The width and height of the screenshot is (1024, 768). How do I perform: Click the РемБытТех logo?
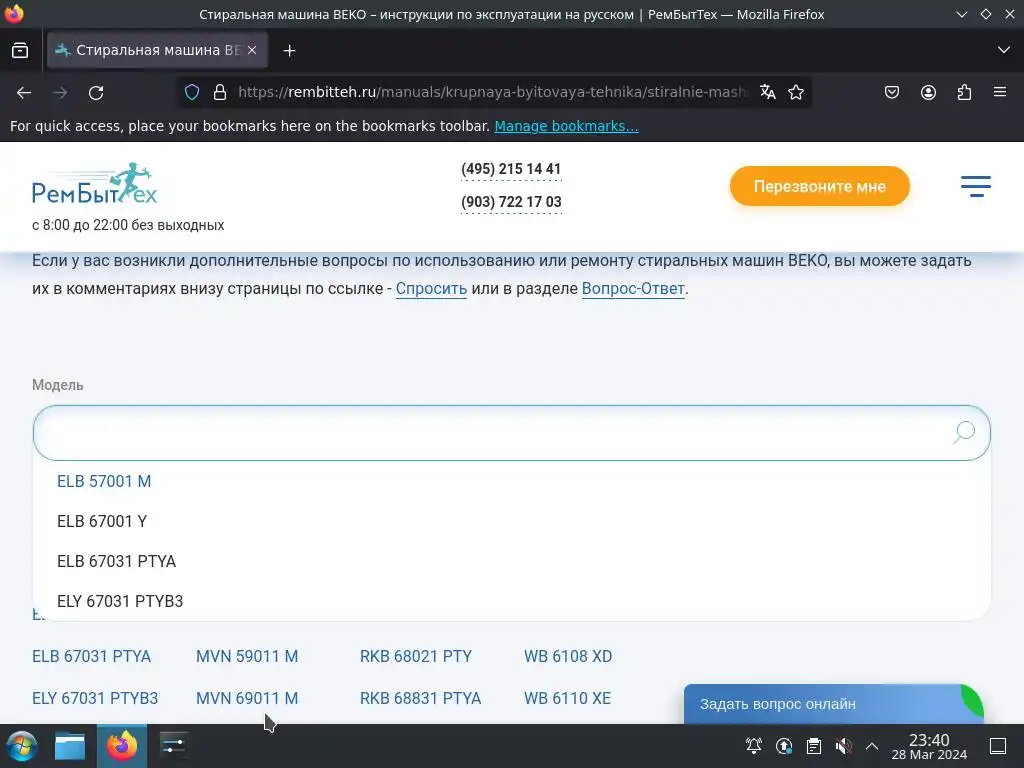[95, 184]
